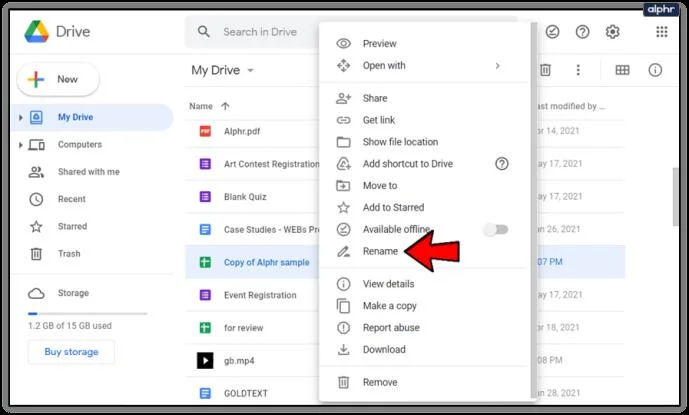
Task: Select the for review file name
Action: pos(243,328)
